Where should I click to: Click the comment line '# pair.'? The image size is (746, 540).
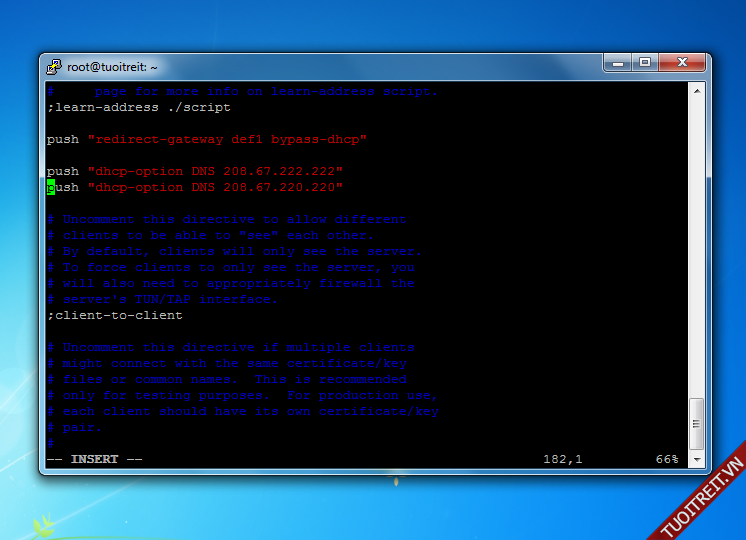pyautogui.click(x=74, y=427)
